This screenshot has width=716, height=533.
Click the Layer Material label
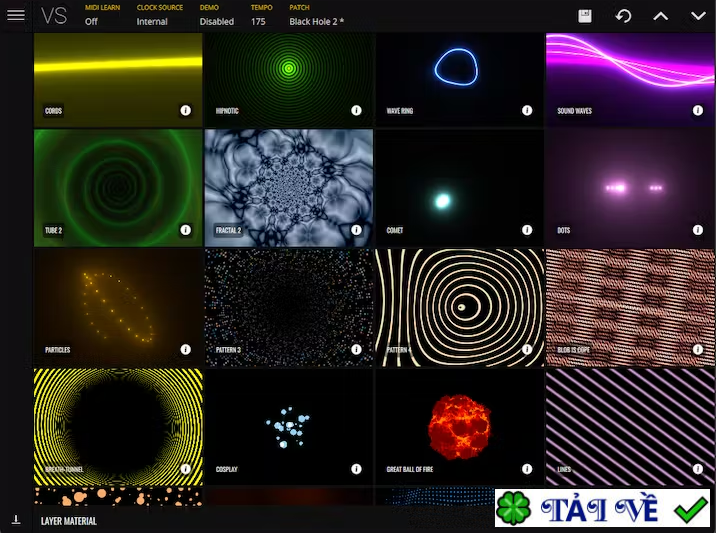pyautogui.click(x=68, y=521)
